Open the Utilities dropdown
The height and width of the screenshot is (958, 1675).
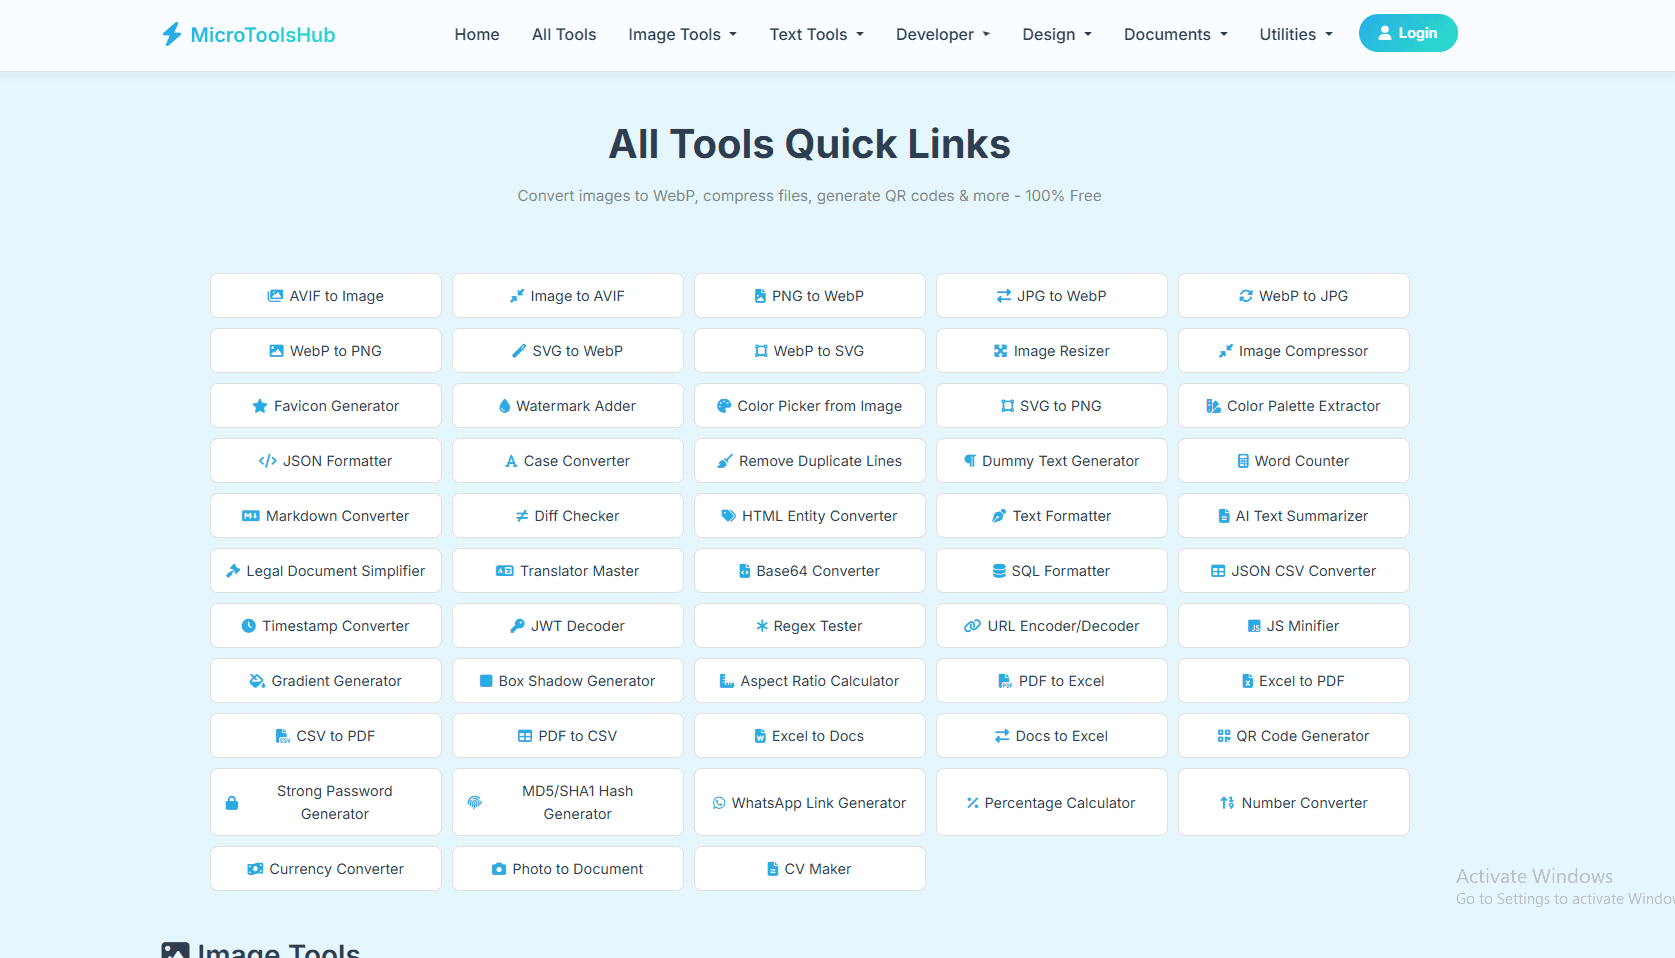tap(1295, 34)
